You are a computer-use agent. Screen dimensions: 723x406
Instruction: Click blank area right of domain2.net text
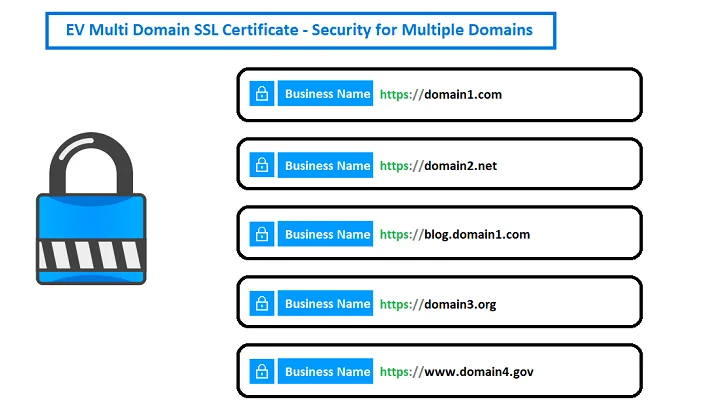coord(570,166)
